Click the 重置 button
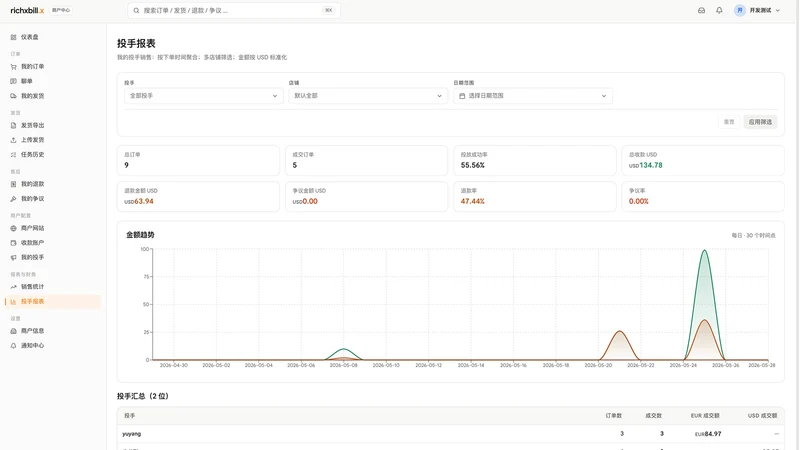Screen dimensions: 800x450 tap(729, 122)
